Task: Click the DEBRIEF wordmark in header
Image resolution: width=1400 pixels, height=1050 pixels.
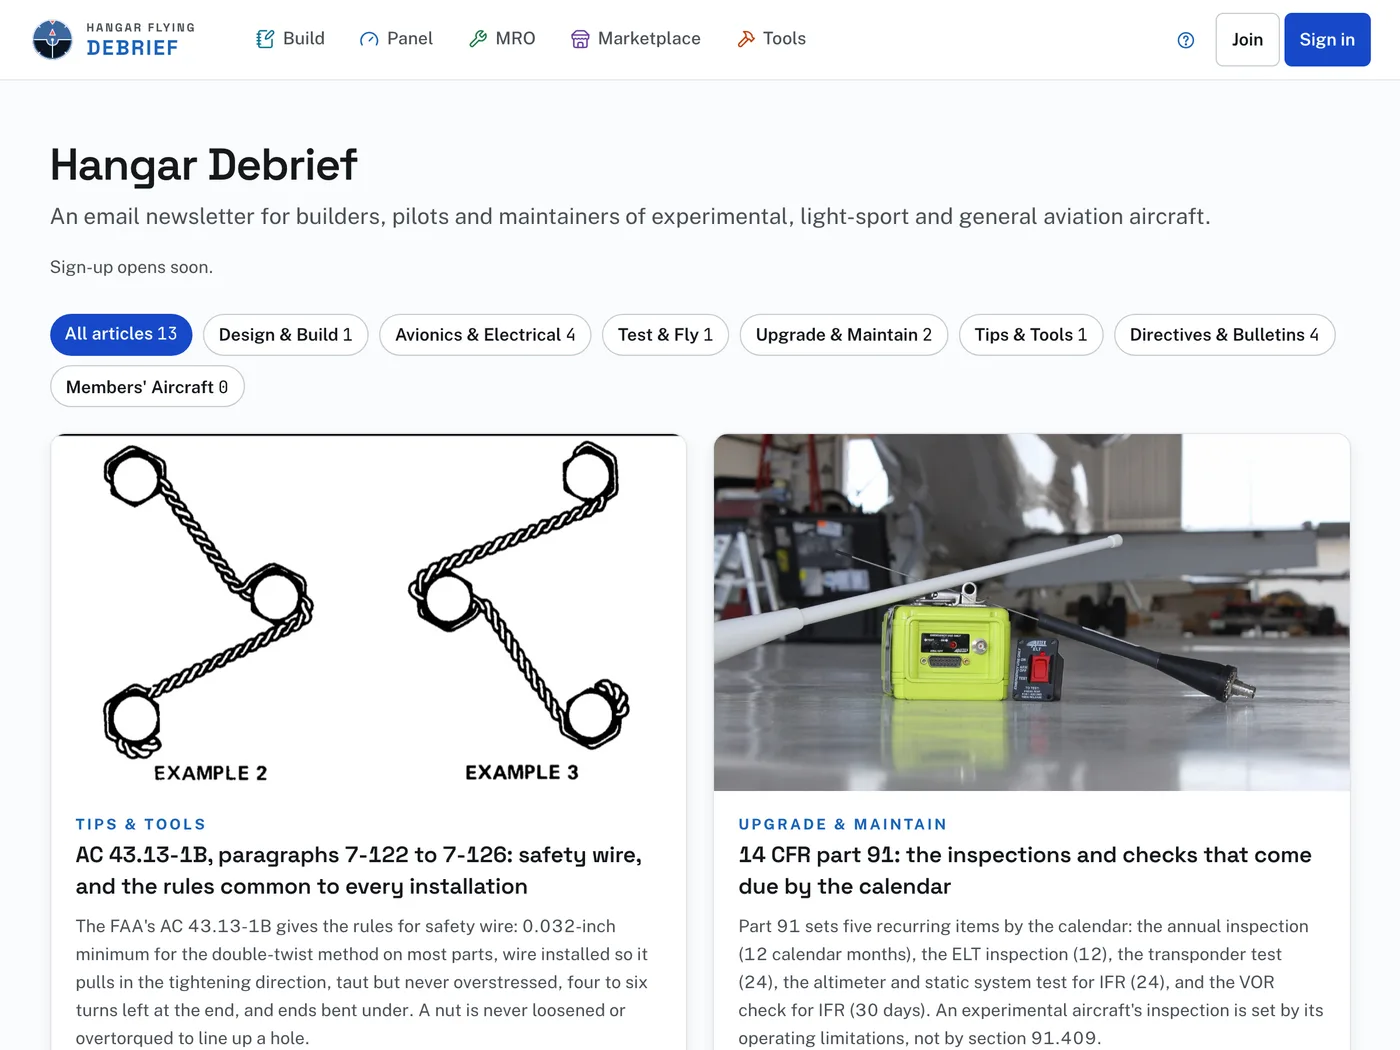Action: tap(132, 48)
